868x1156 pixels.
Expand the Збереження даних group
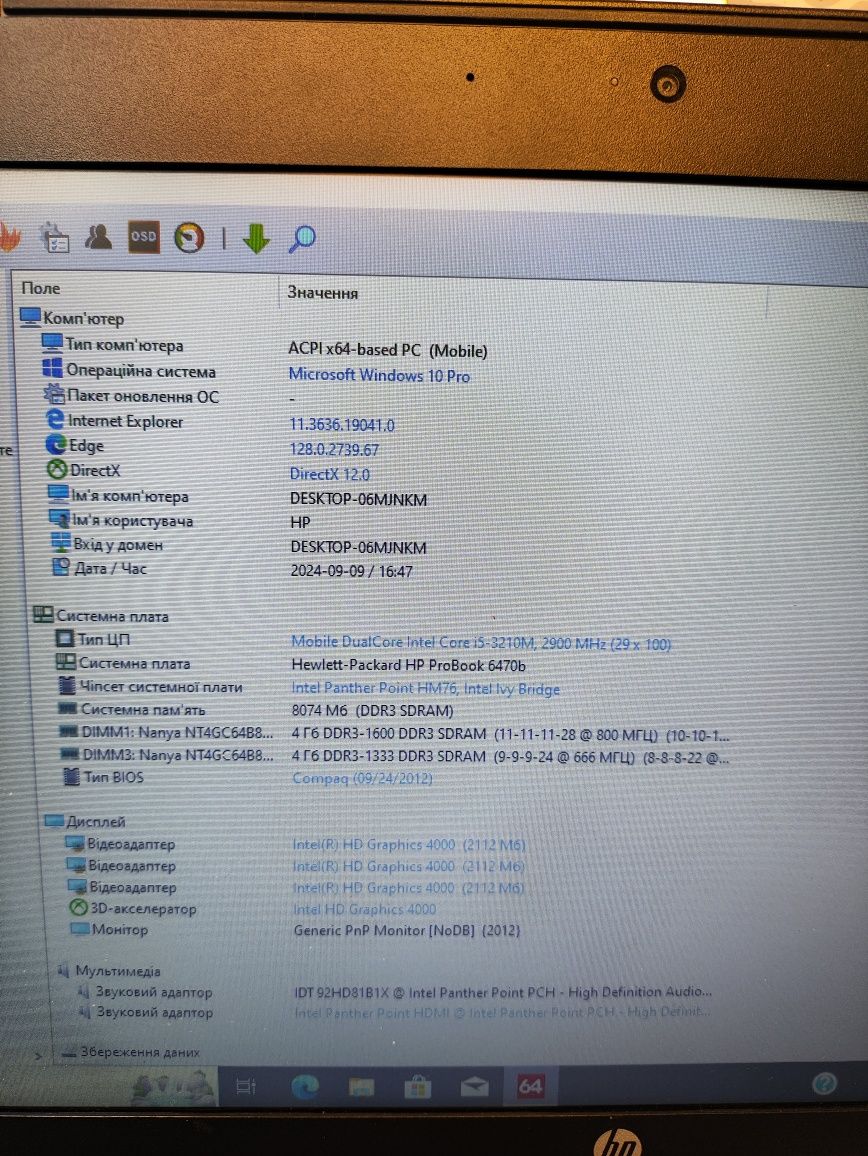coord(38,1055)
